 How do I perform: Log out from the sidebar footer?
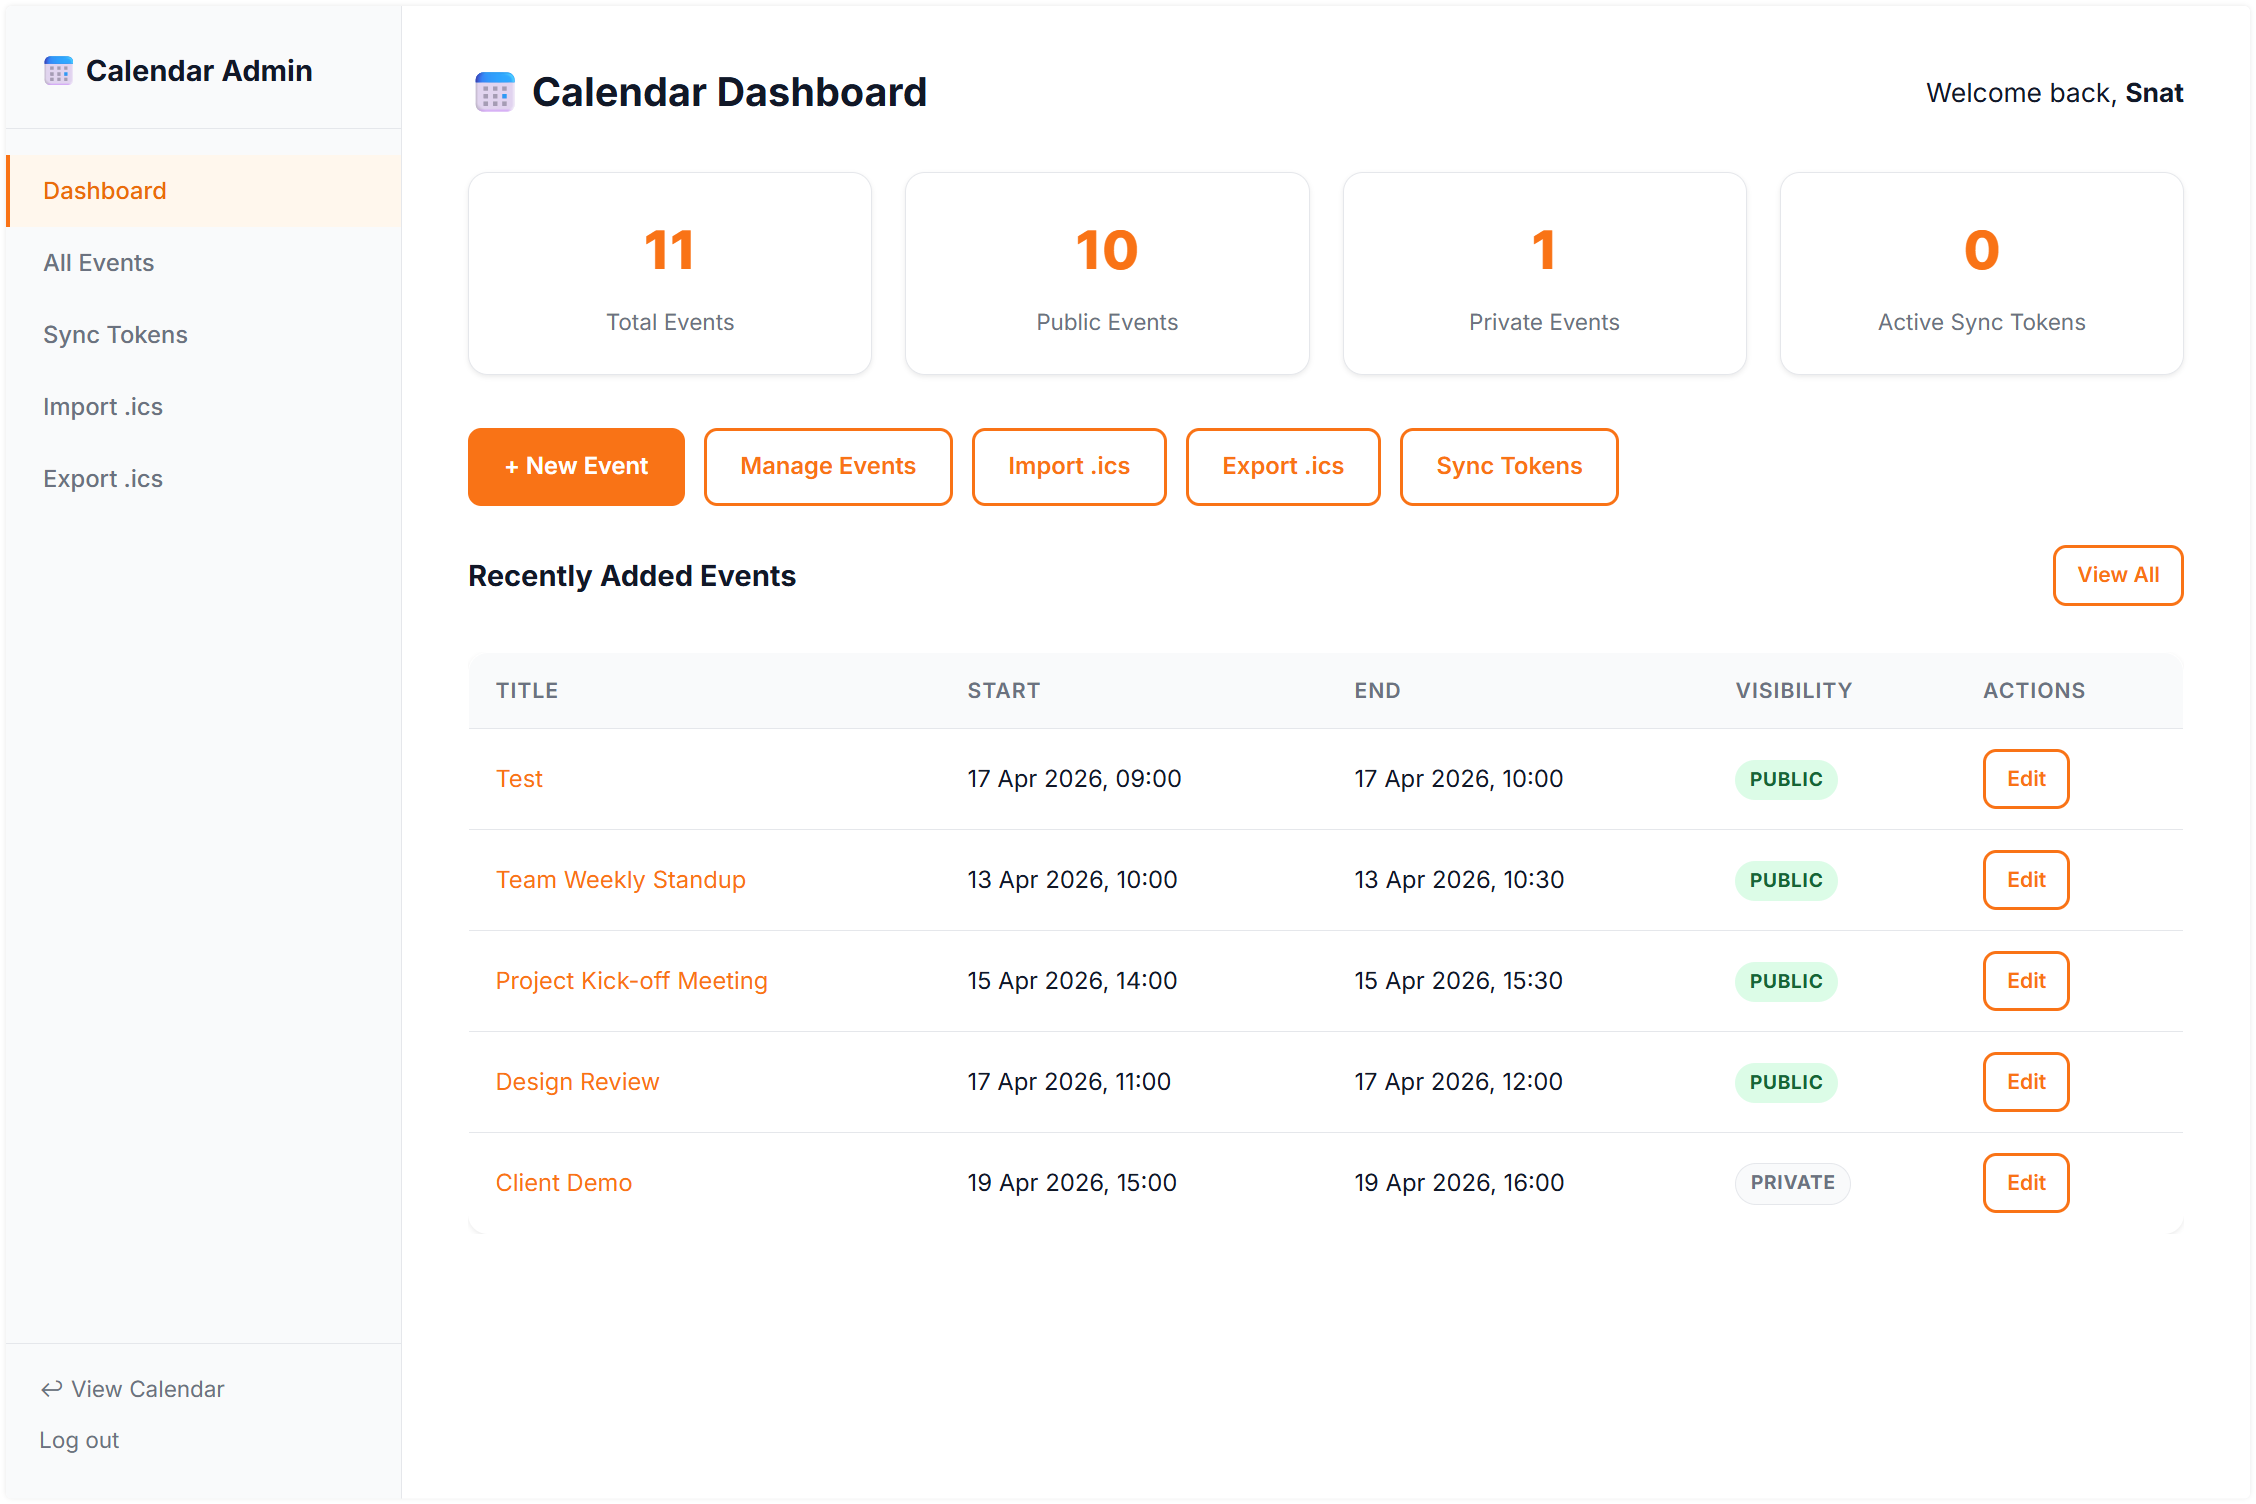[79, 1440]
